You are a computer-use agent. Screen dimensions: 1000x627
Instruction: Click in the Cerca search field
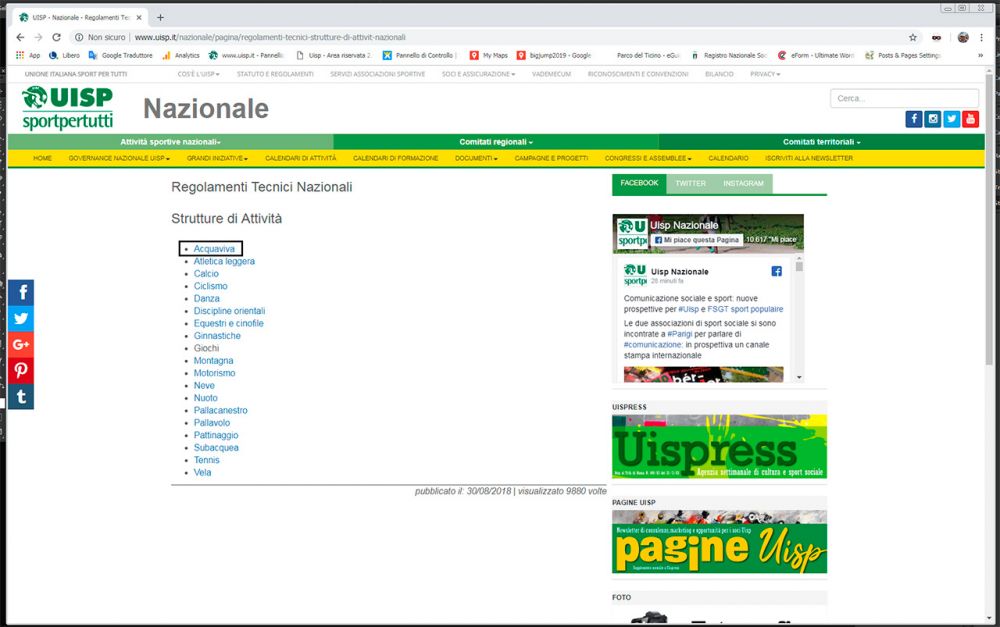904,98
